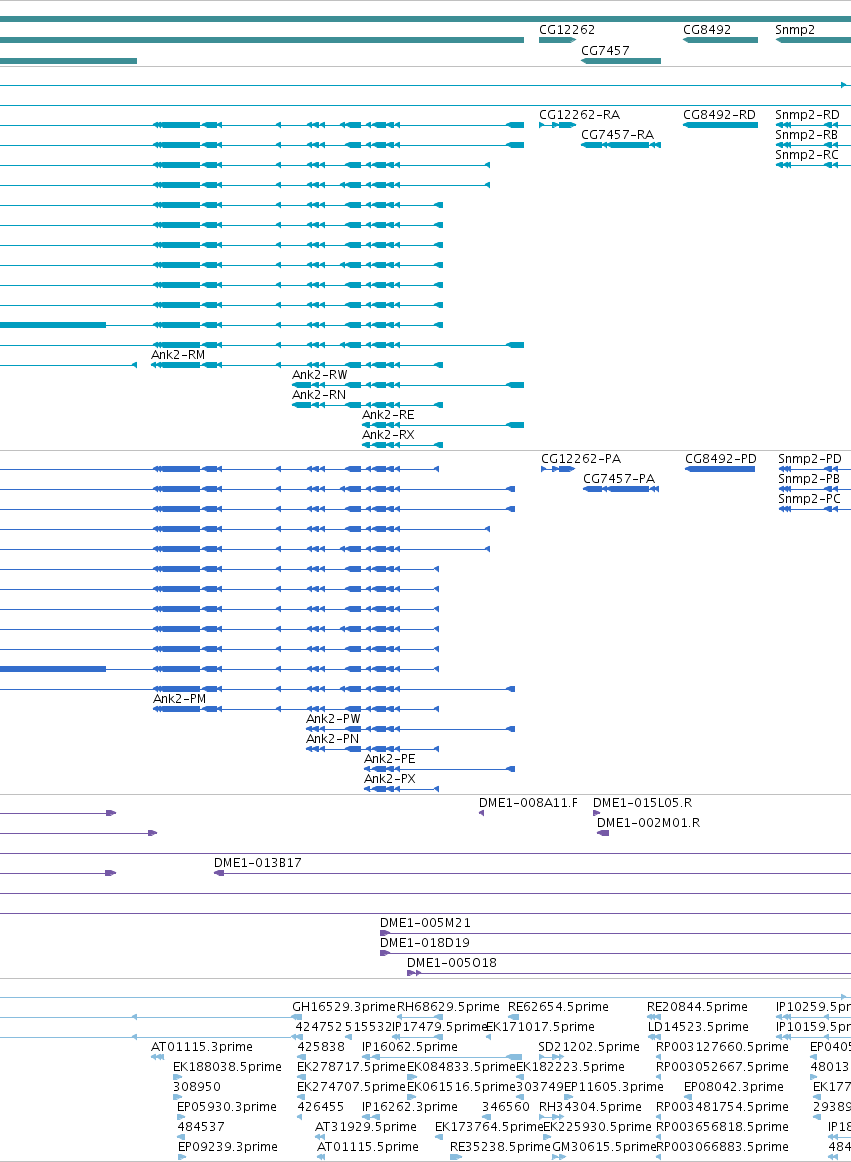Click the Ank2-PW protein label

click(334, 719)
